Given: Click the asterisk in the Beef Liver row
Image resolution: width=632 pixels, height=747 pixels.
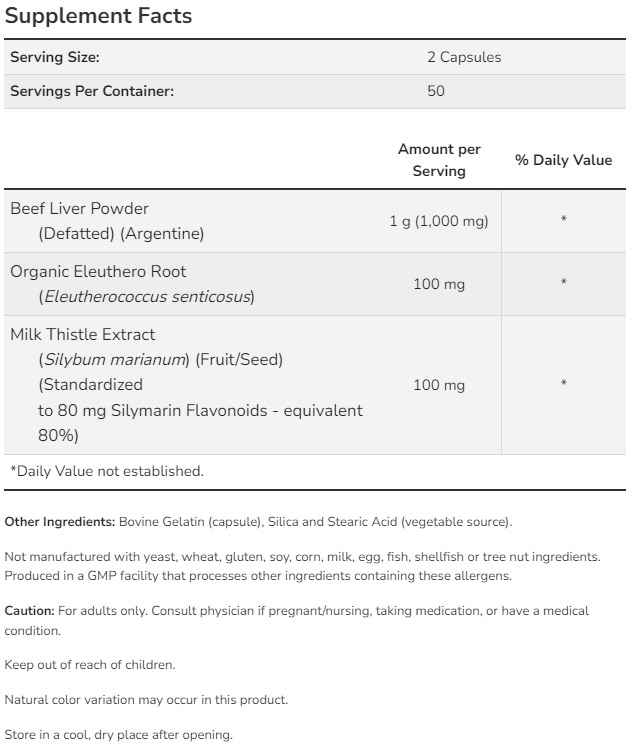Looking at the screenshot, I should pos(564,221).
